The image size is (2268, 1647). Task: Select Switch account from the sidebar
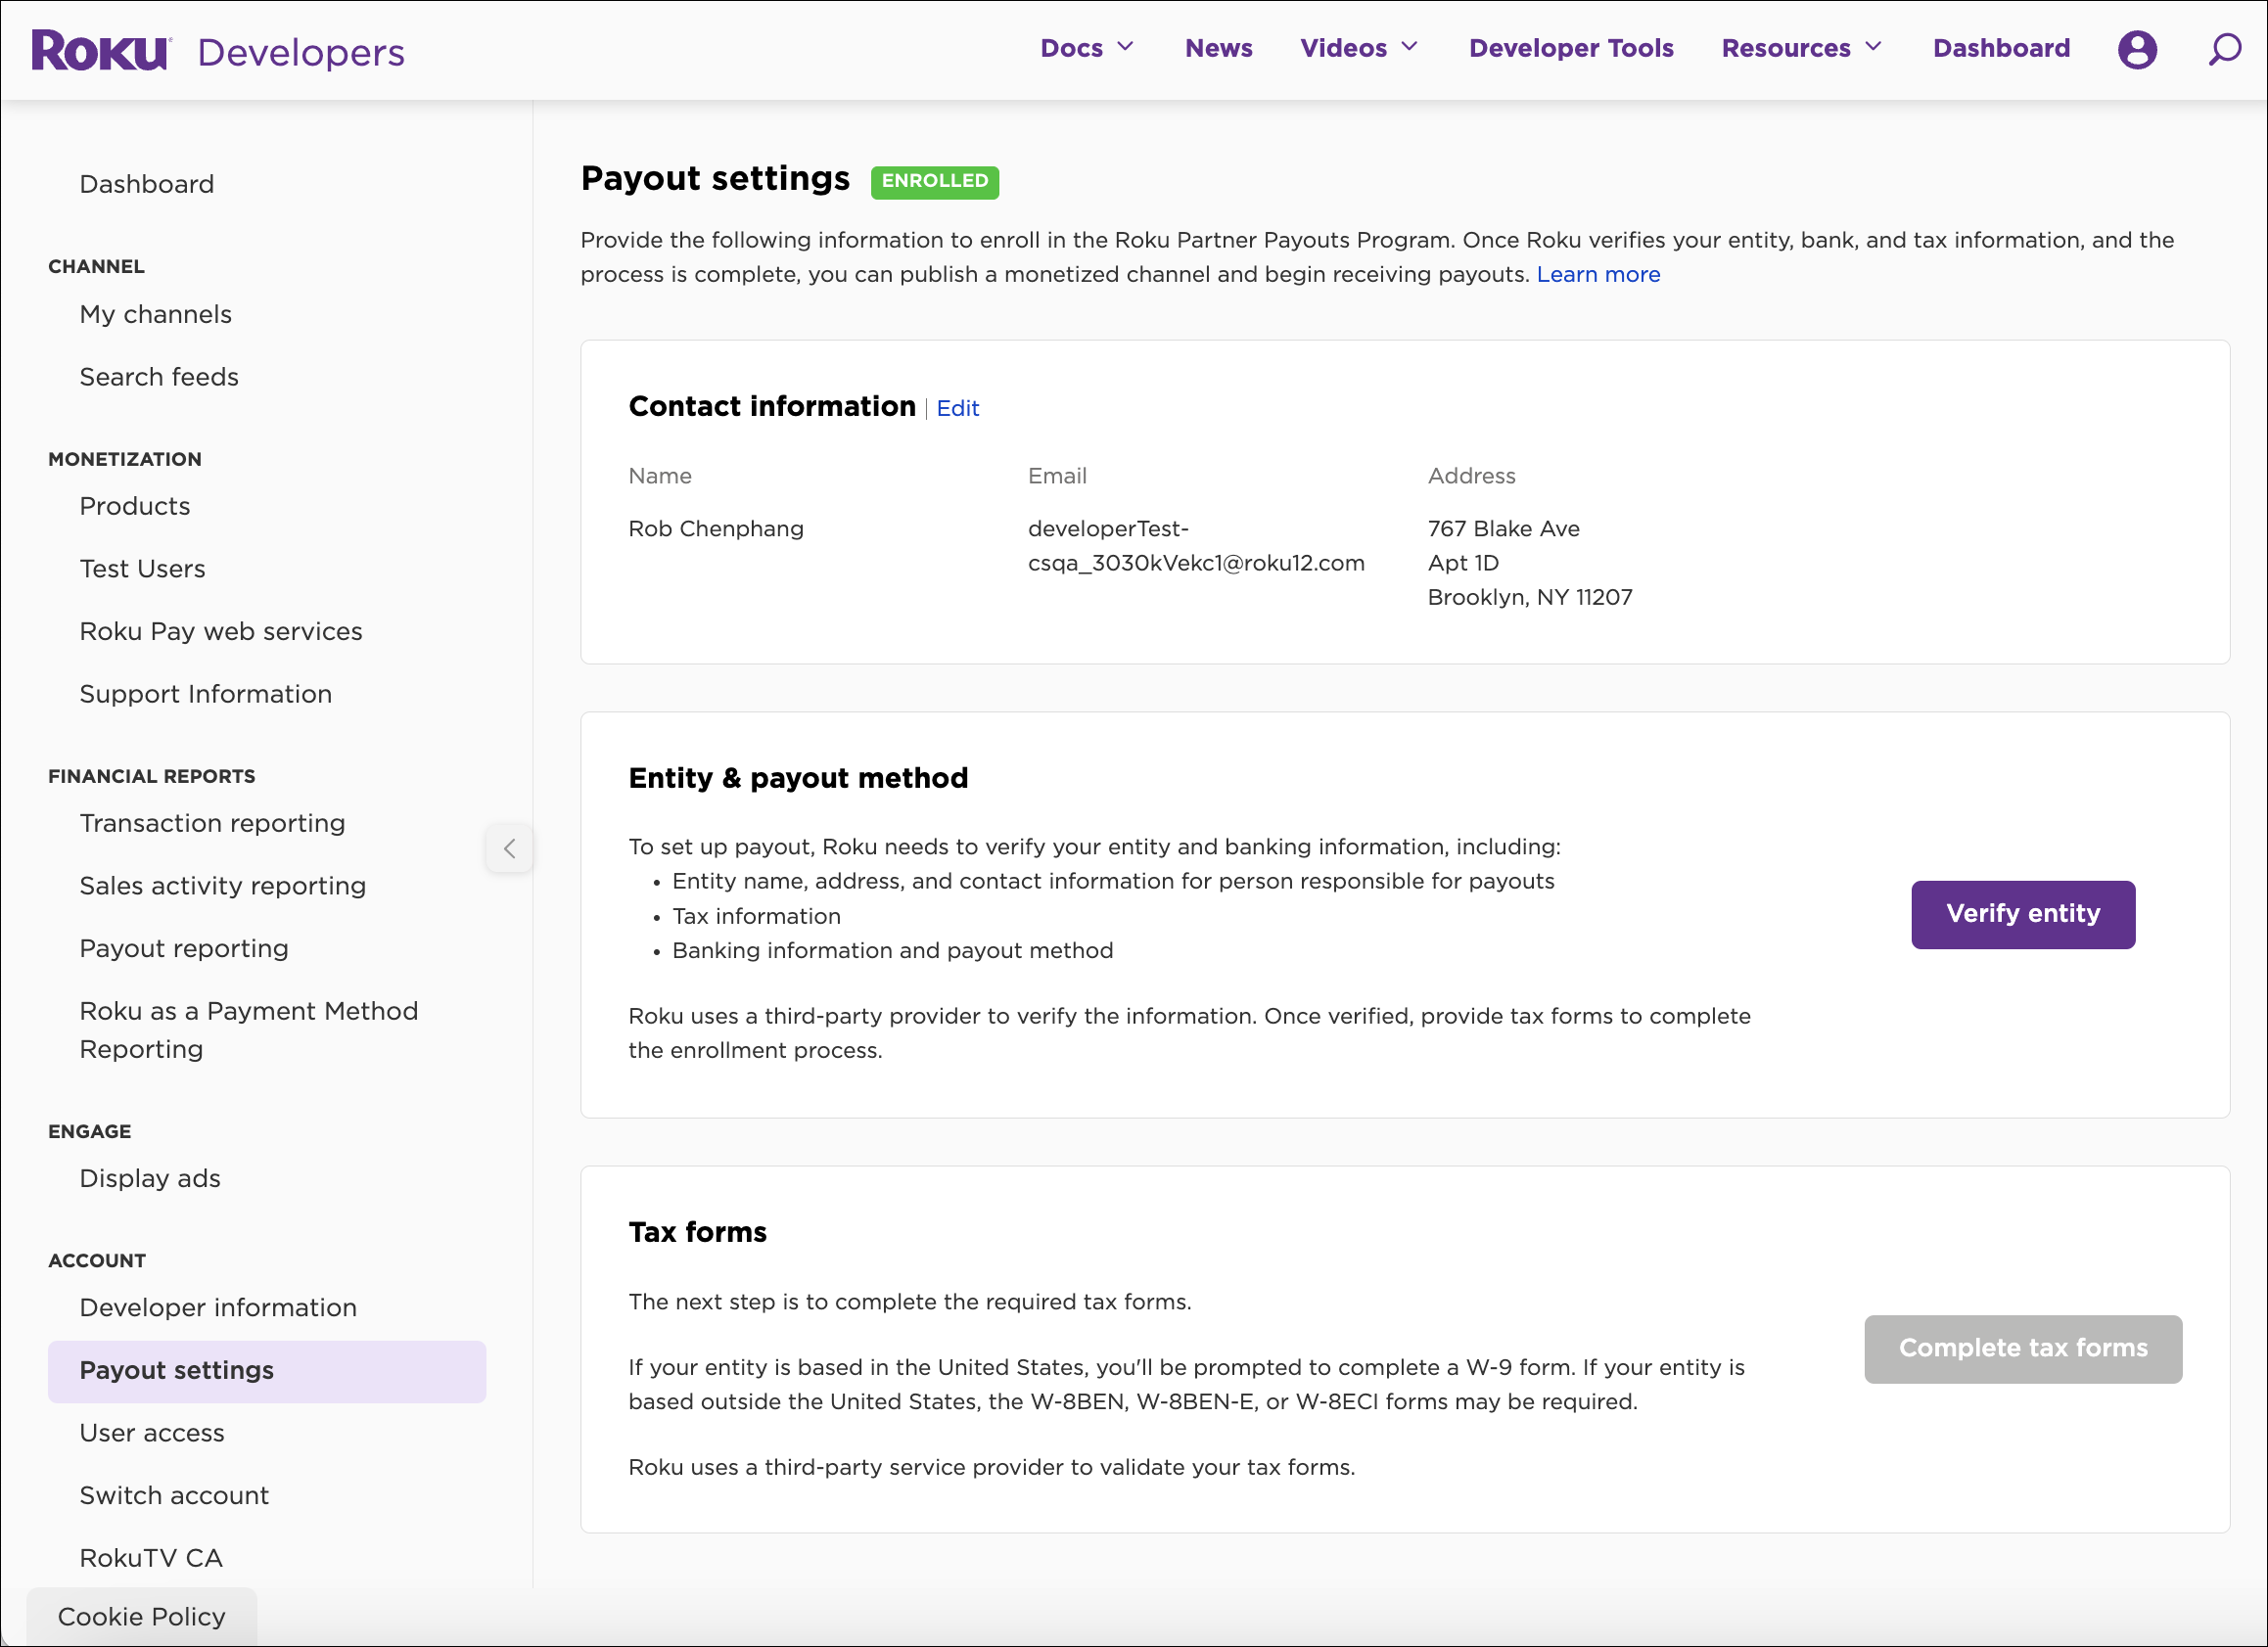pyautogui.click(x=173, y=1495)
